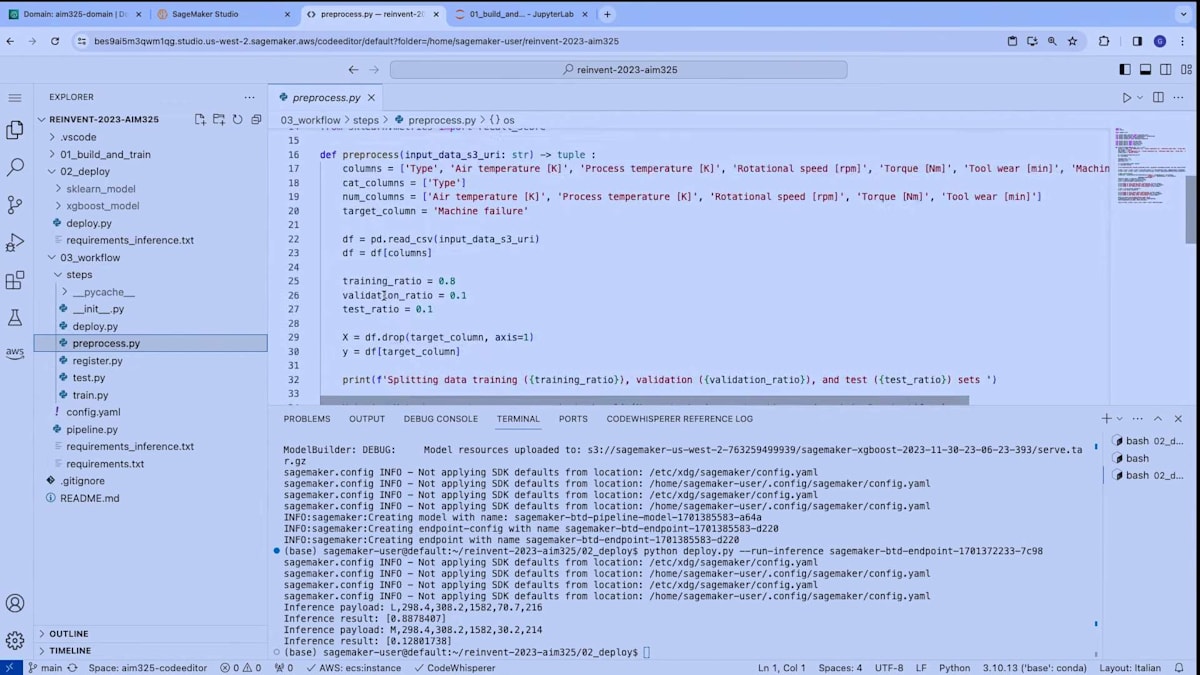Create a new terminal with plus
This screenshot has width=1200, height=675.
click(1106, 419)
